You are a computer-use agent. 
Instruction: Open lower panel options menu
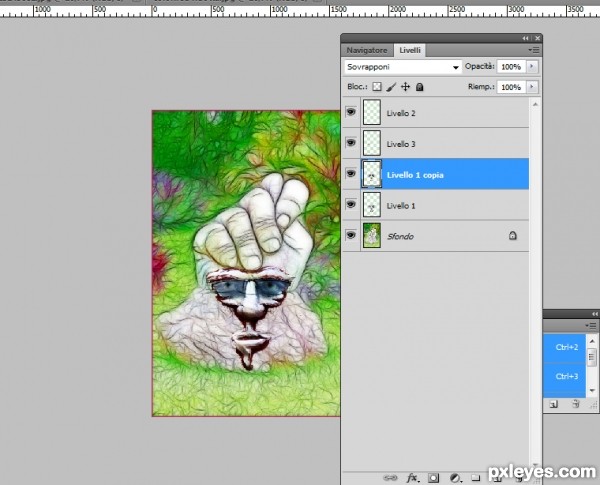coord(591,326)
